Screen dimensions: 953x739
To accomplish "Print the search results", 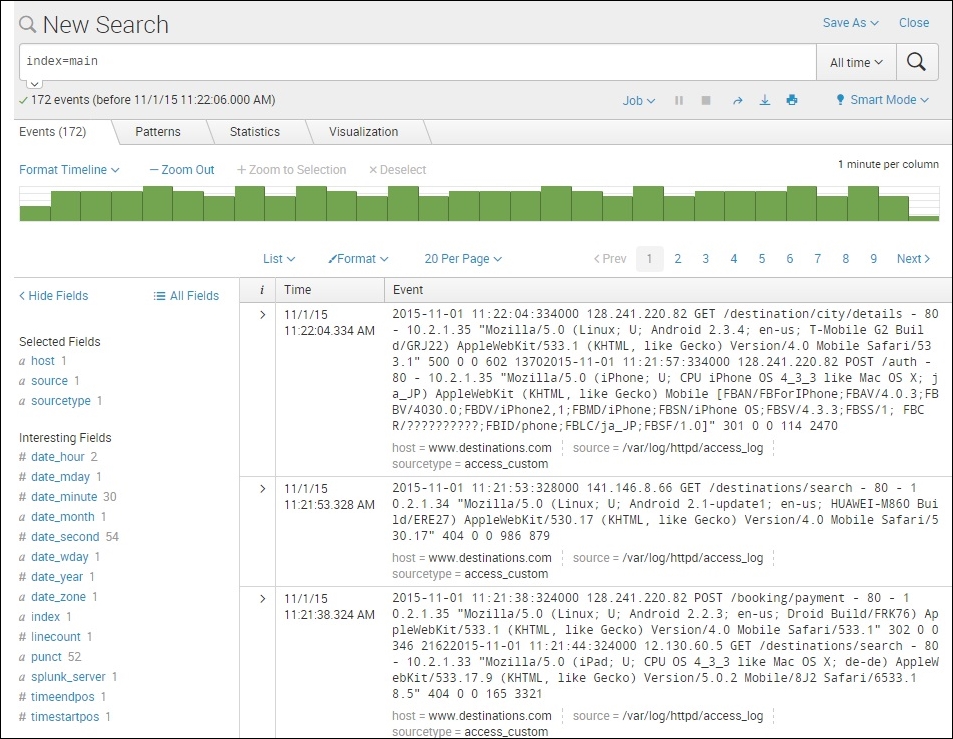I will 792,100.
